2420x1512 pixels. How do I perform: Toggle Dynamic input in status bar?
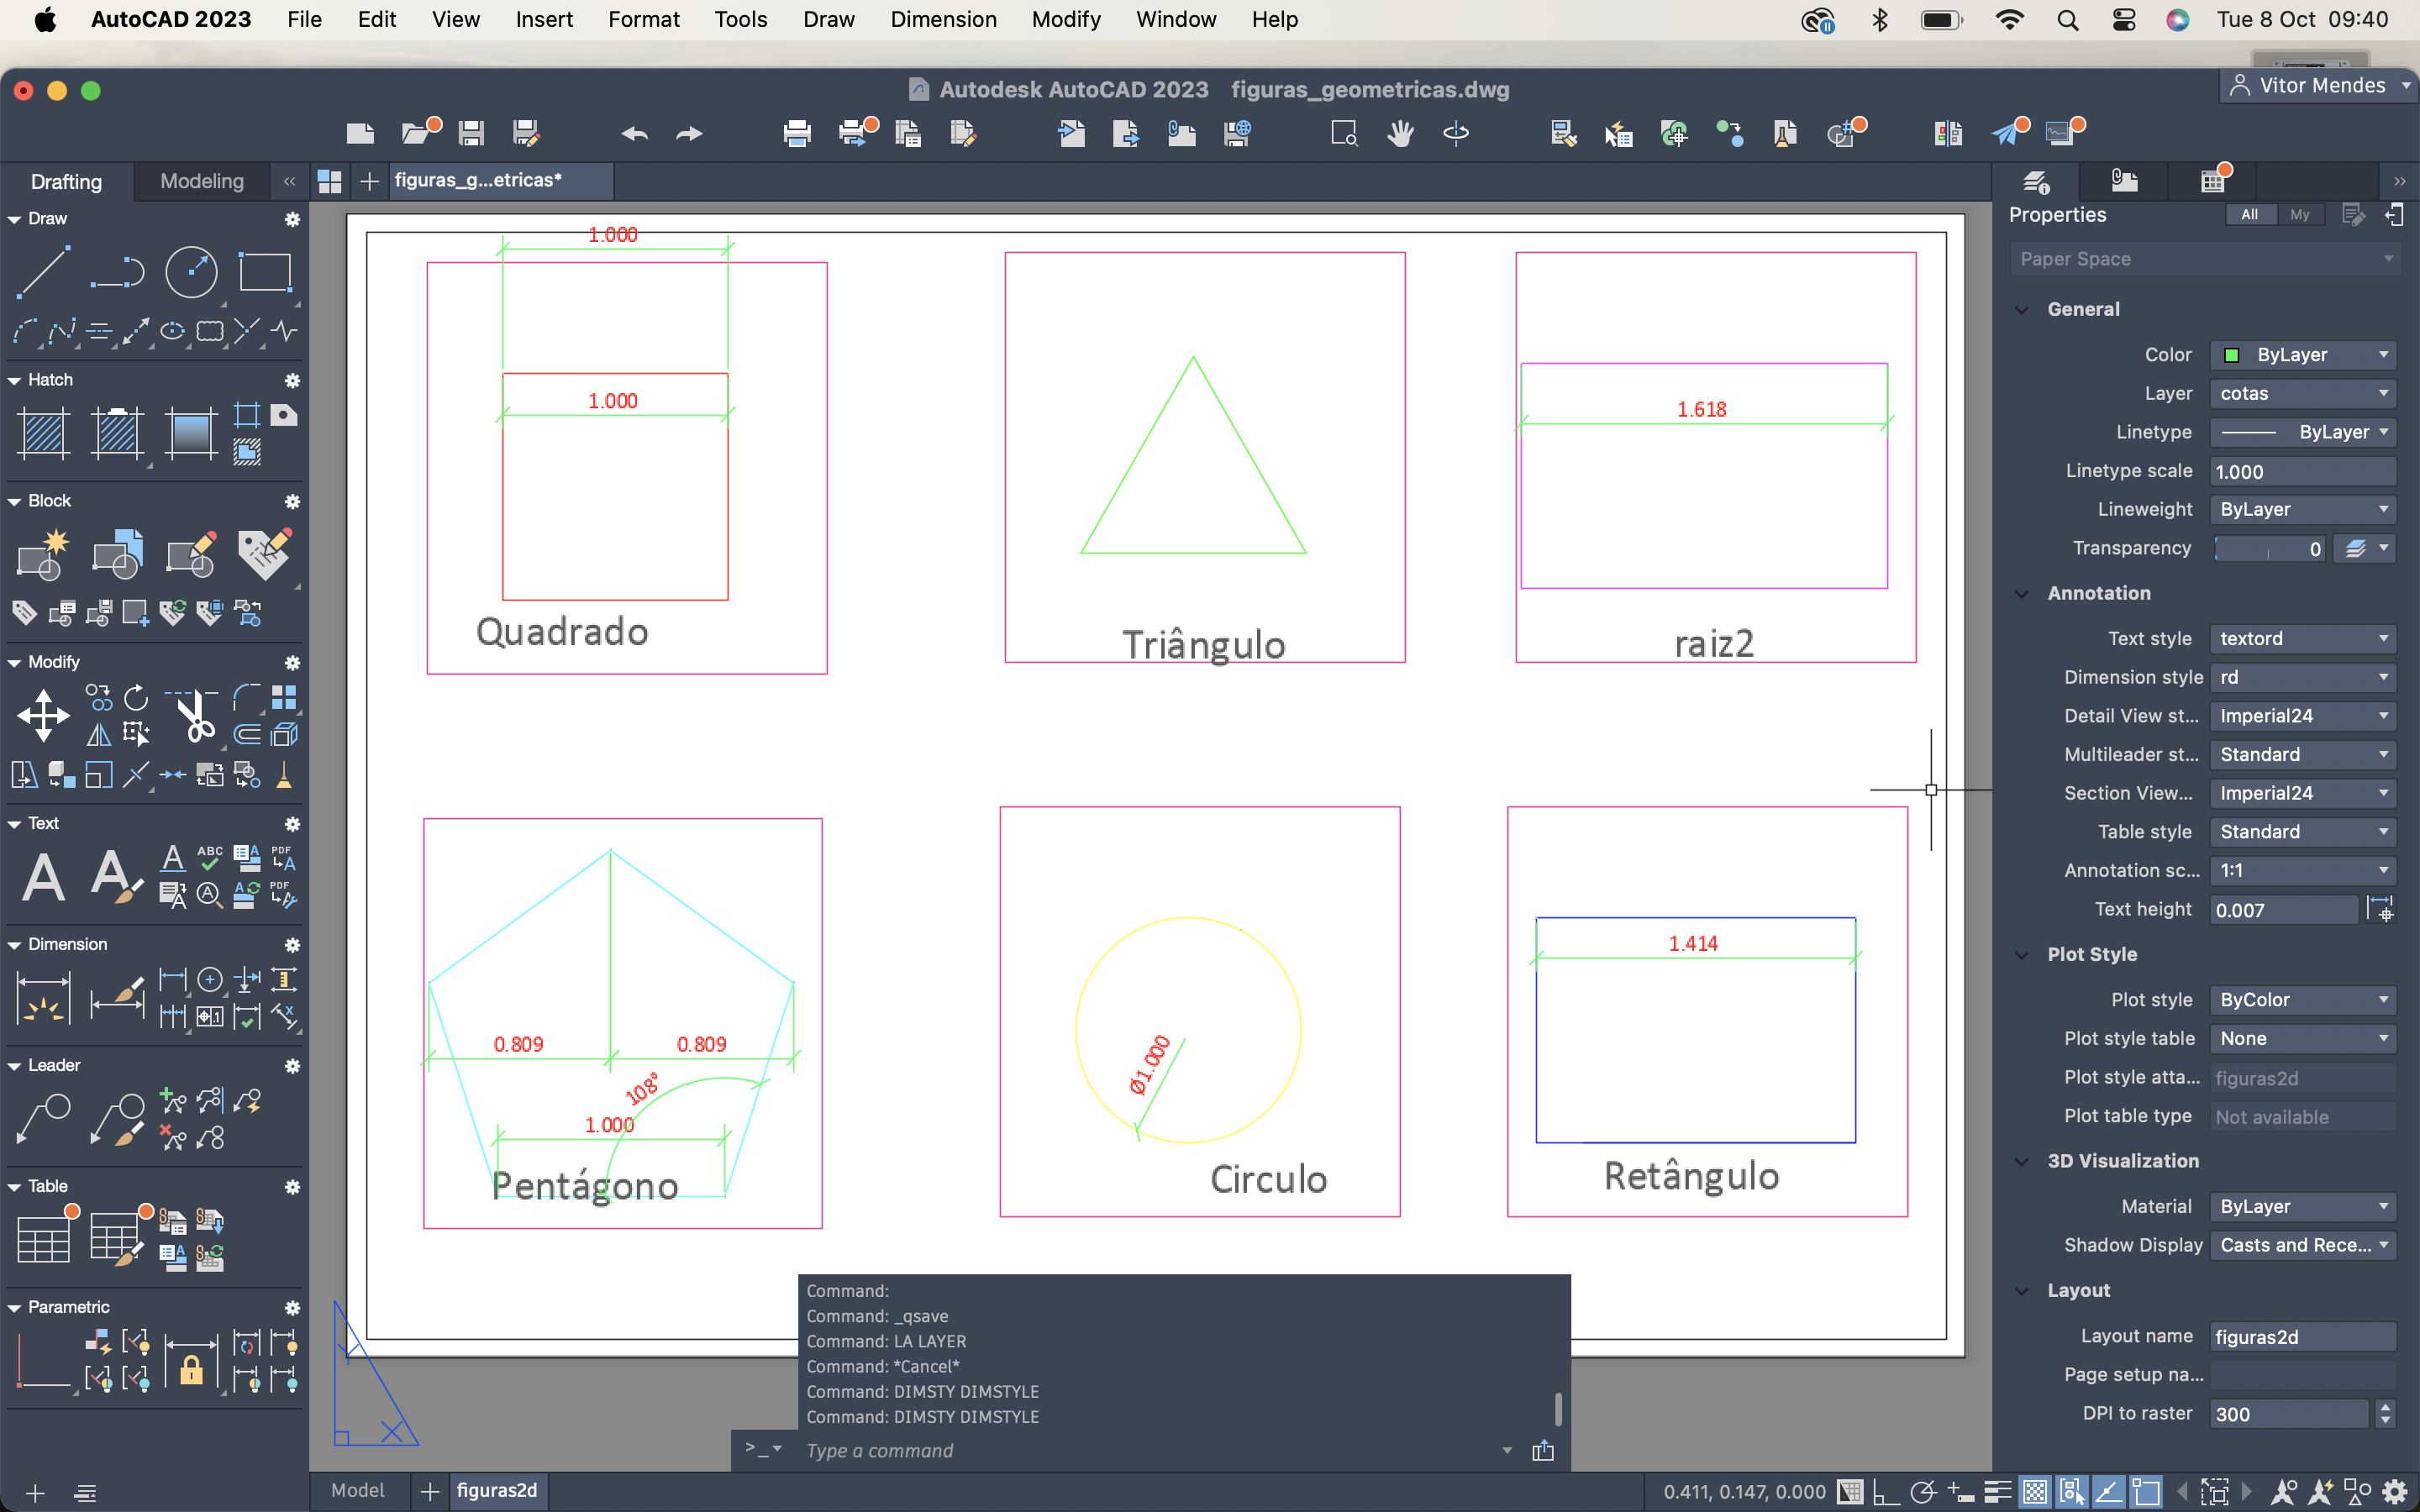pyautogui.click(x=1960, y=1492)
